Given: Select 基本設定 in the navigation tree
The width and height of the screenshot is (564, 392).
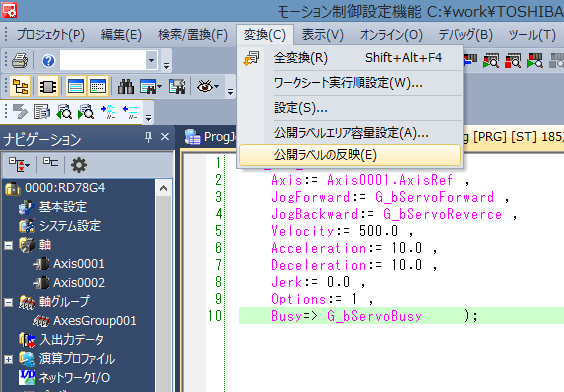Looking at the screenshot, I should click(63, 207).
